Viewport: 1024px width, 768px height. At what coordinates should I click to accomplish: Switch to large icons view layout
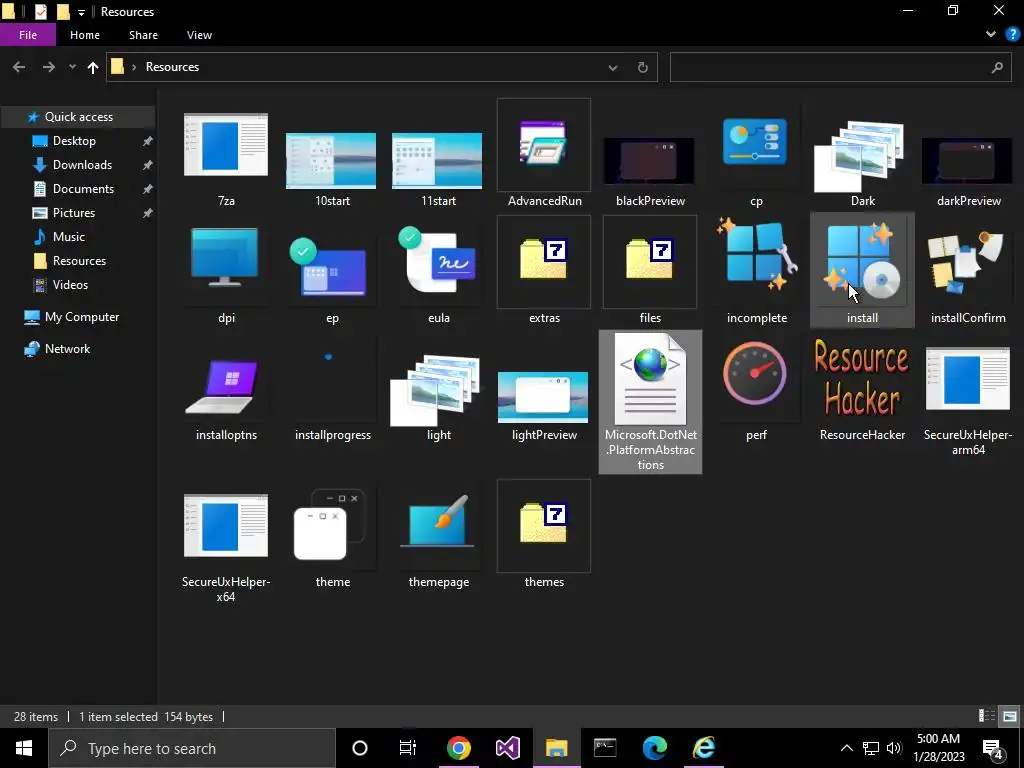1009,716
